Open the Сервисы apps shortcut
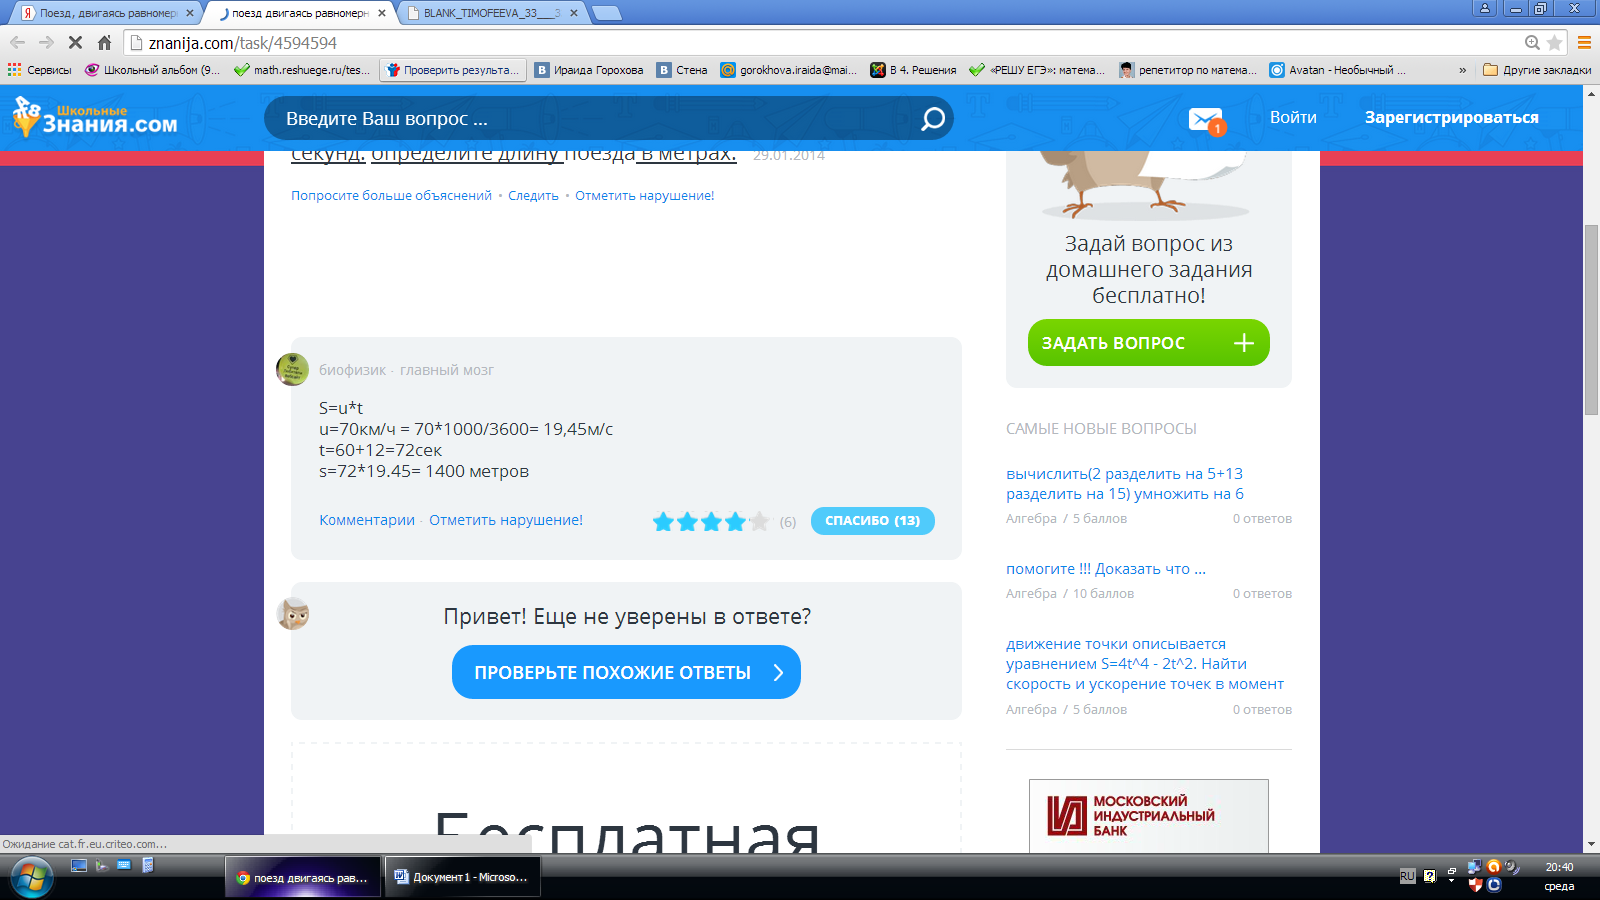This screenshot has width=1600, height=900. coord(40,70)
